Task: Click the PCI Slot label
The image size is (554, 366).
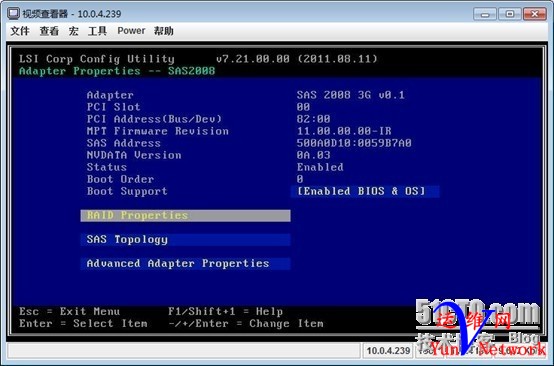Action: tap(113, 107)
